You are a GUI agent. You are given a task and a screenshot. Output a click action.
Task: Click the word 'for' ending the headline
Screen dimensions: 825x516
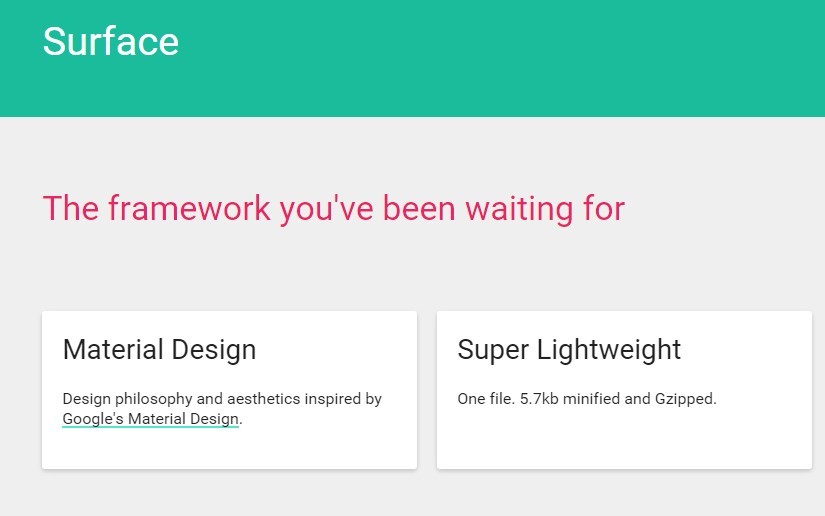click(x=603, y=209)
